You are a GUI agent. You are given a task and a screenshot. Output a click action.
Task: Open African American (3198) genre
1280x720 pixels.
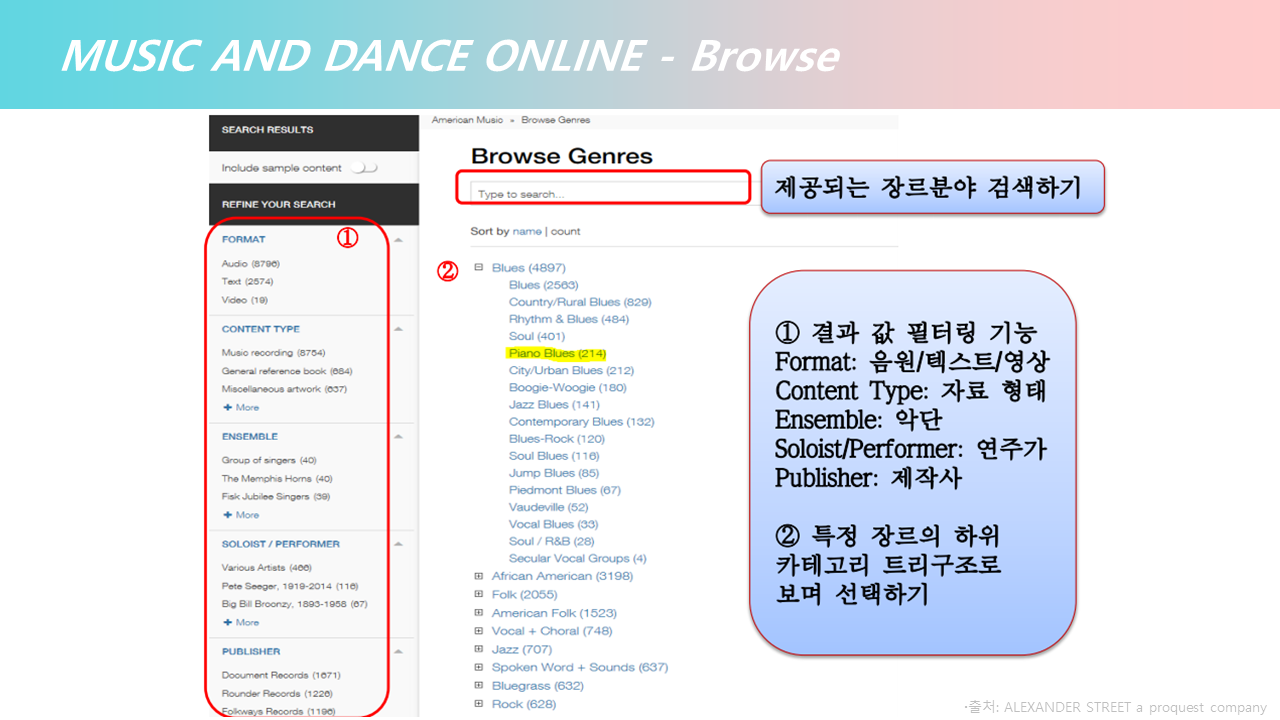[562, 576]
